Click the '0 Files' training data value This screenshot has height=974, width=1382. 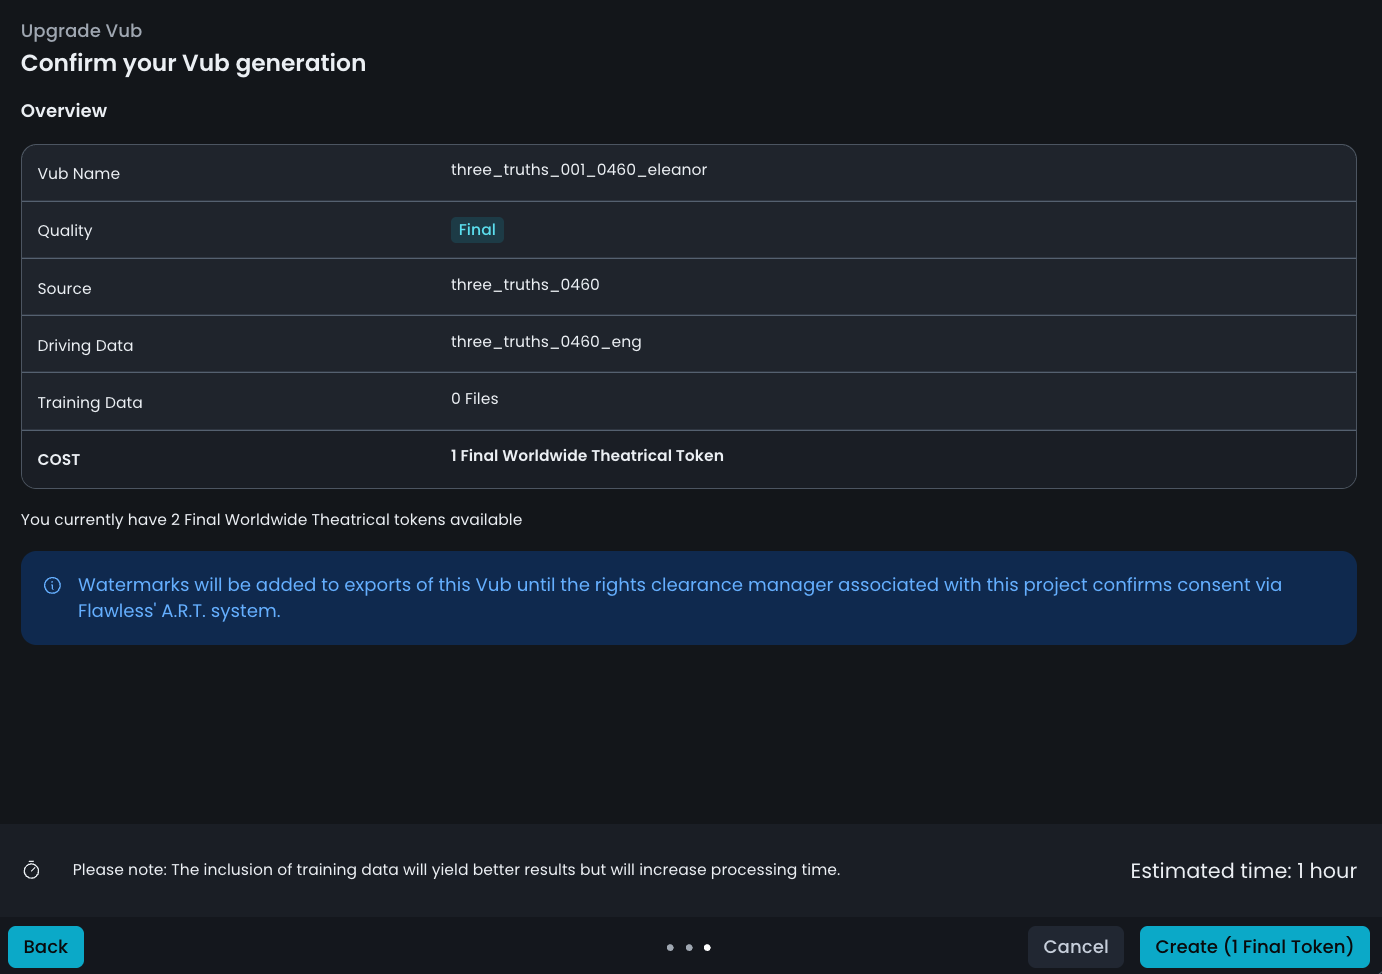pyautogui.click(x=475, y=399)
